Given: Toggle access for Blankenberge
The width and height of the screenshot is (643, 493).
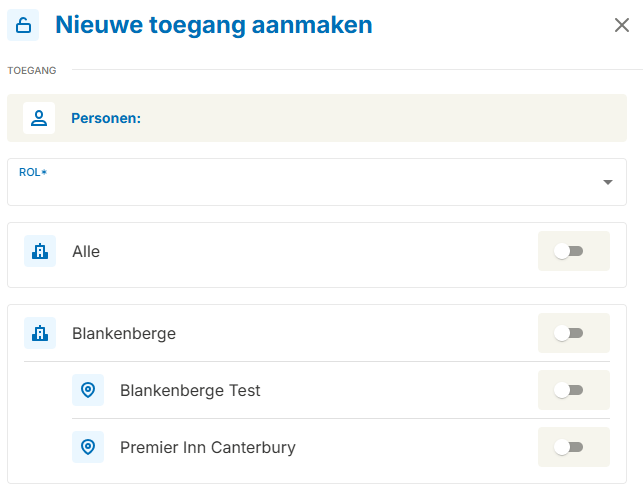Looking at the screenshot, I should [570, 333].
